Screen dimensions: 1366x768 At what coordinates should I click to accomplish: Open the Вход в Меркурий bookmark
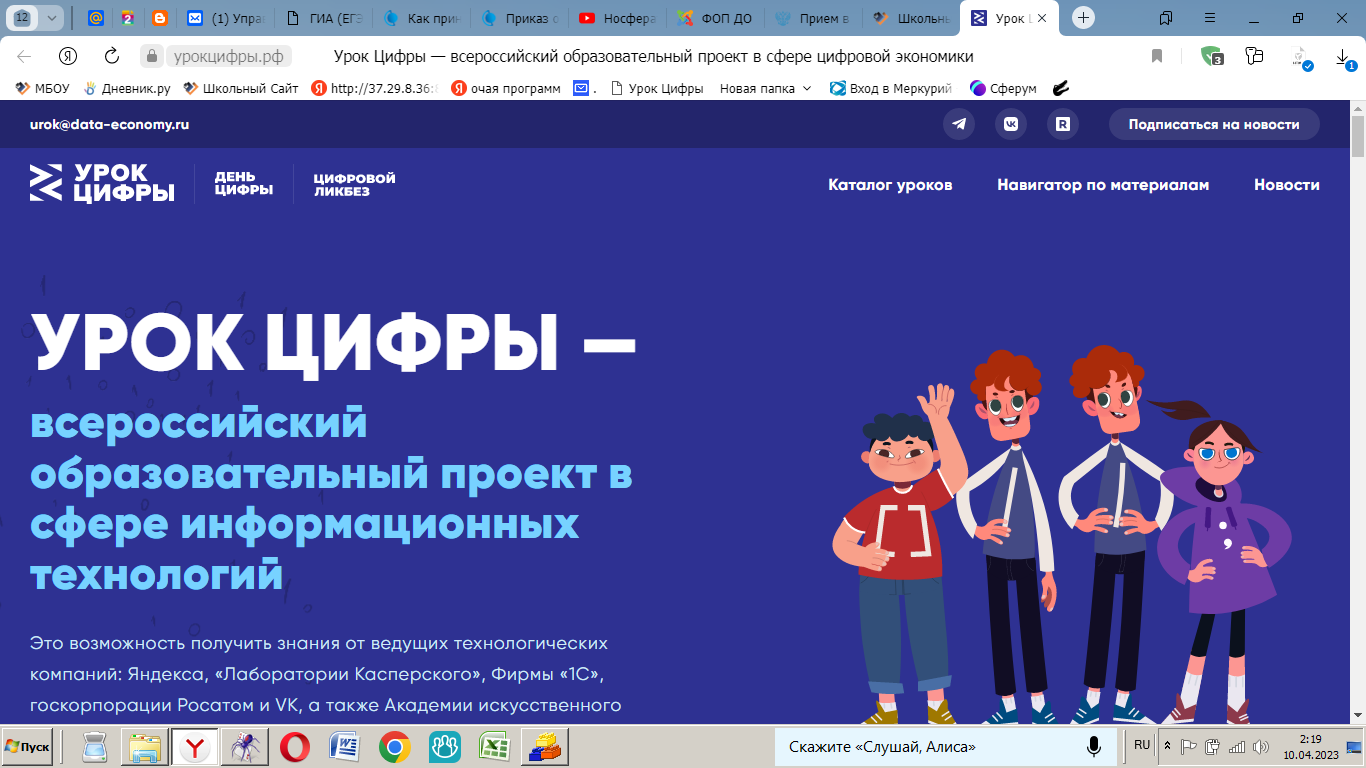[891, 88]
